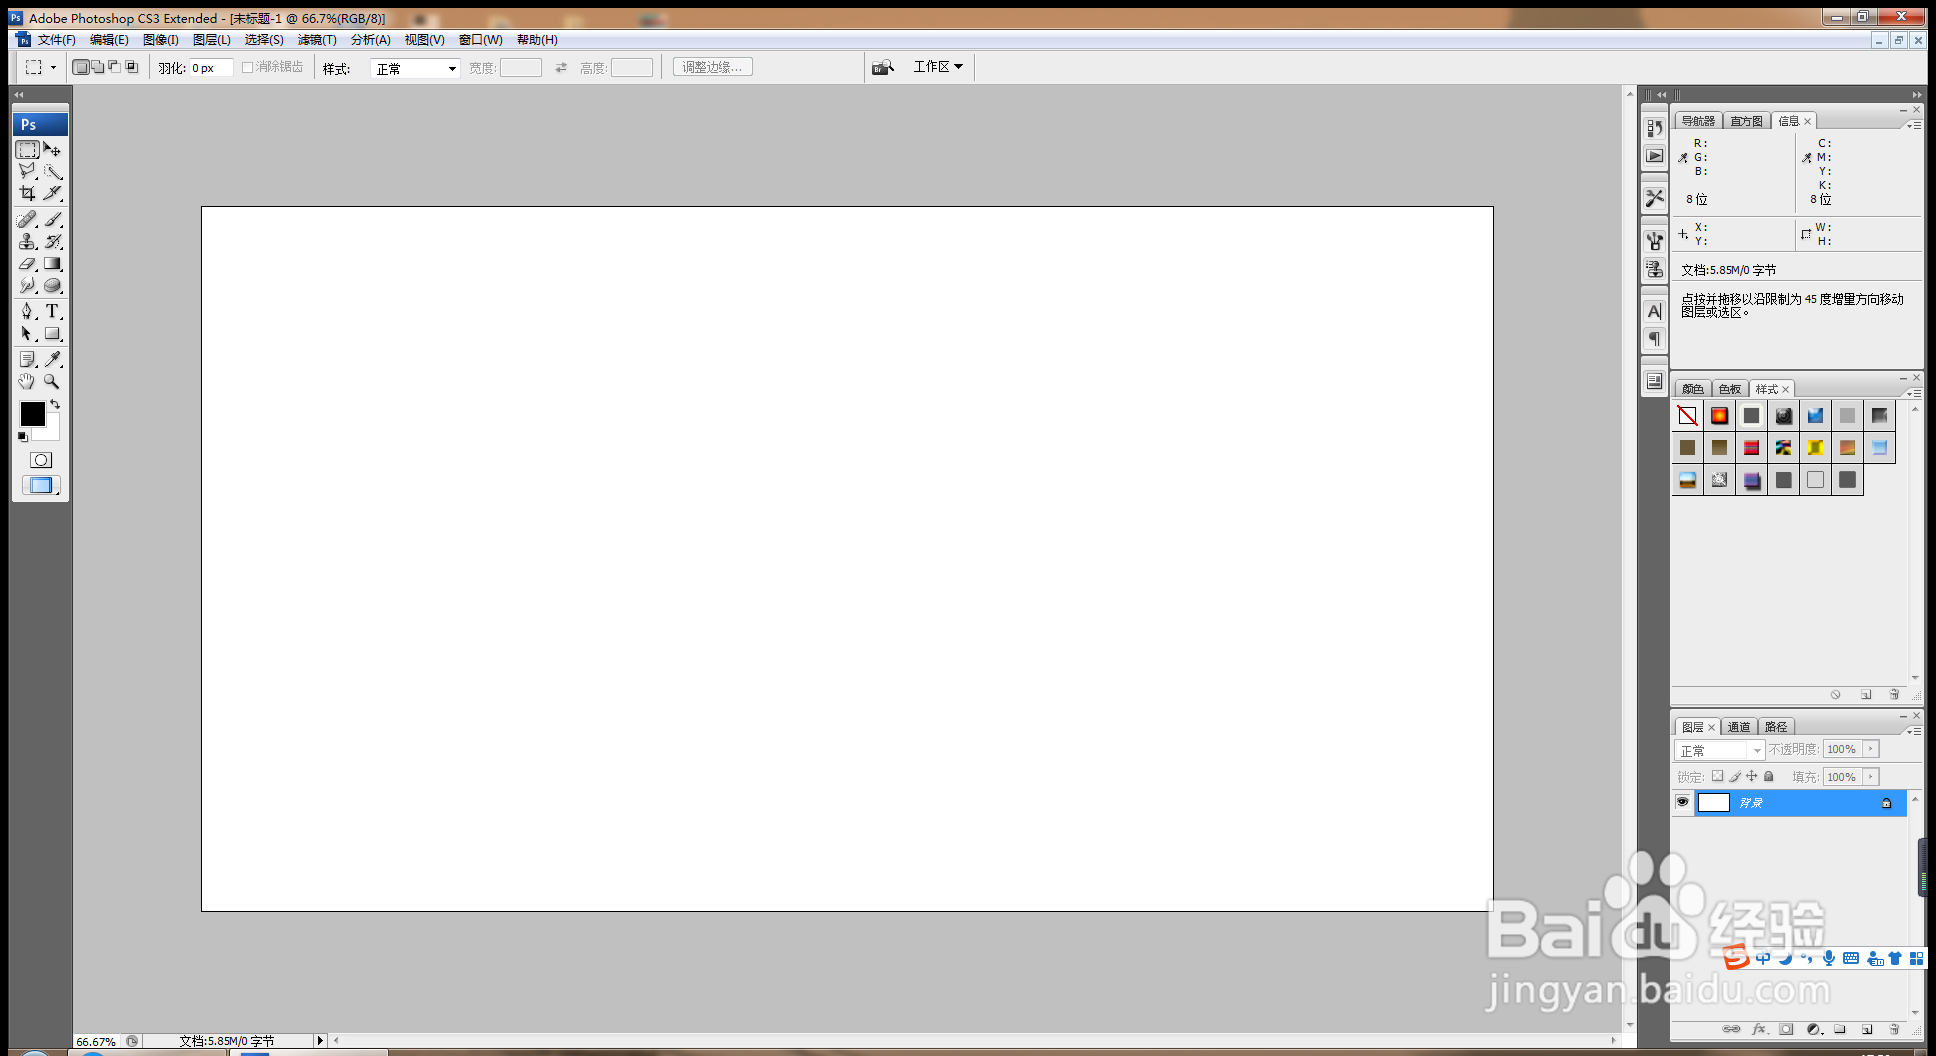Select the Spot Healing Brush tool
Screen dimensions: 1936x1056
(x=27, y=219)
